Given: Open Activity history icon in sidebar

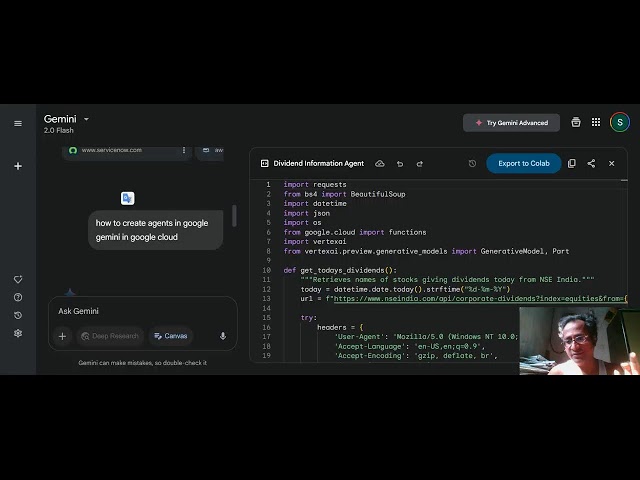Looking at the screenshot, I should tap(18, 316).
